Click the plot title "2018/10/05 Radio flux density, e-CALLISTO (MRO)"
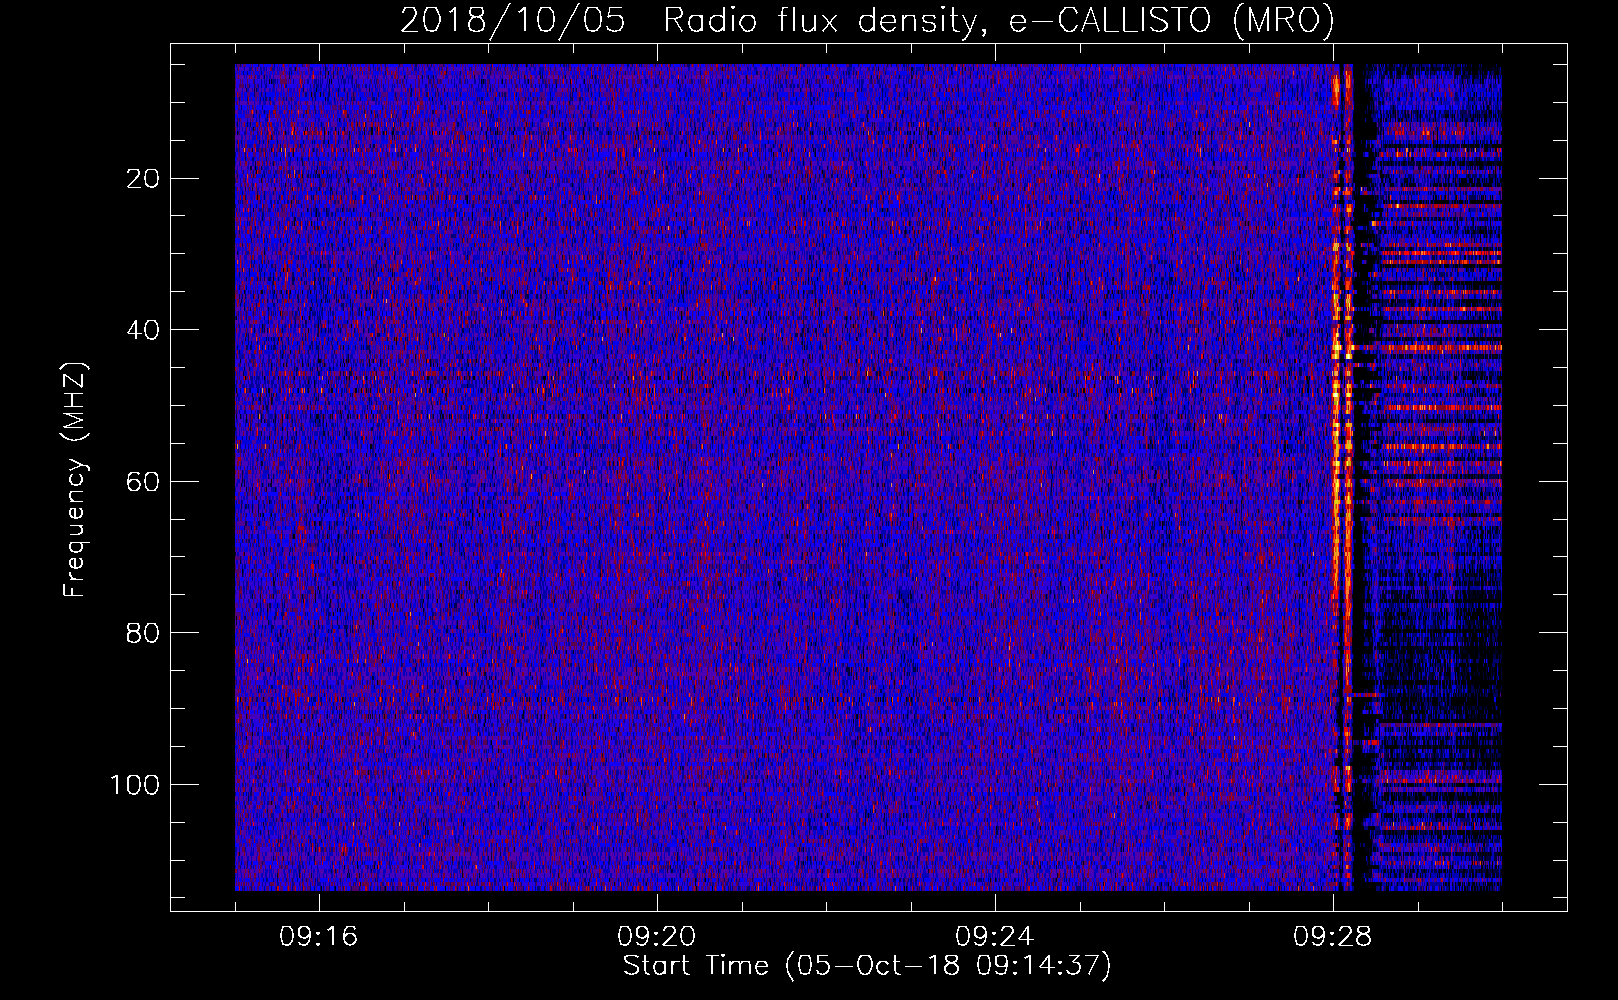This screenshot has width=1618, height=1000. pyautogui.click(x=867, y=20)
